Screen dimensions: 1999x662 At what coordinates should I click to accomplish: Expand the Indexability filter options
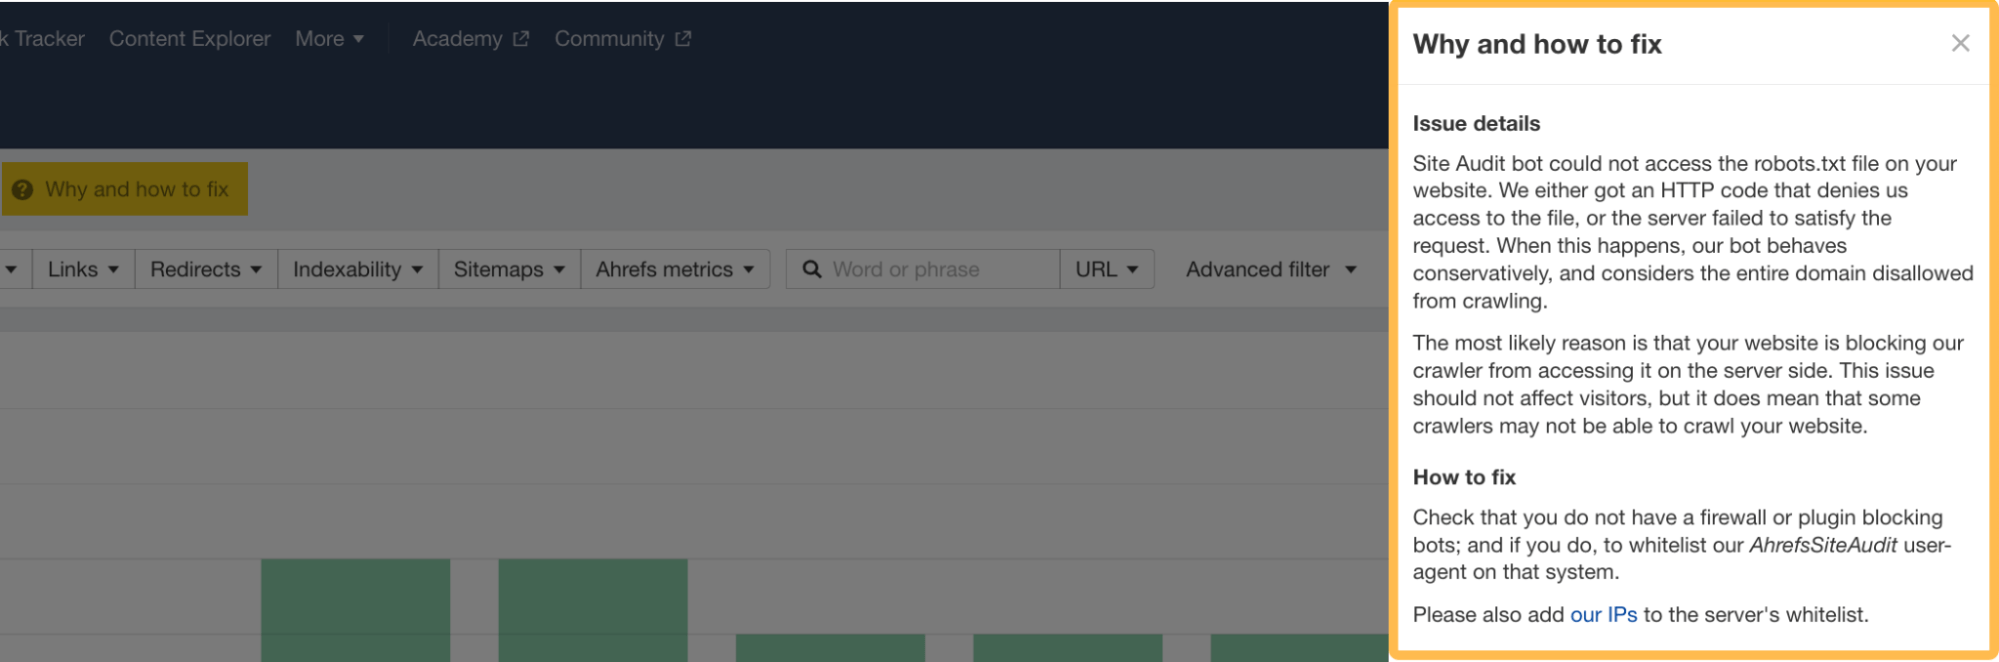356,268
